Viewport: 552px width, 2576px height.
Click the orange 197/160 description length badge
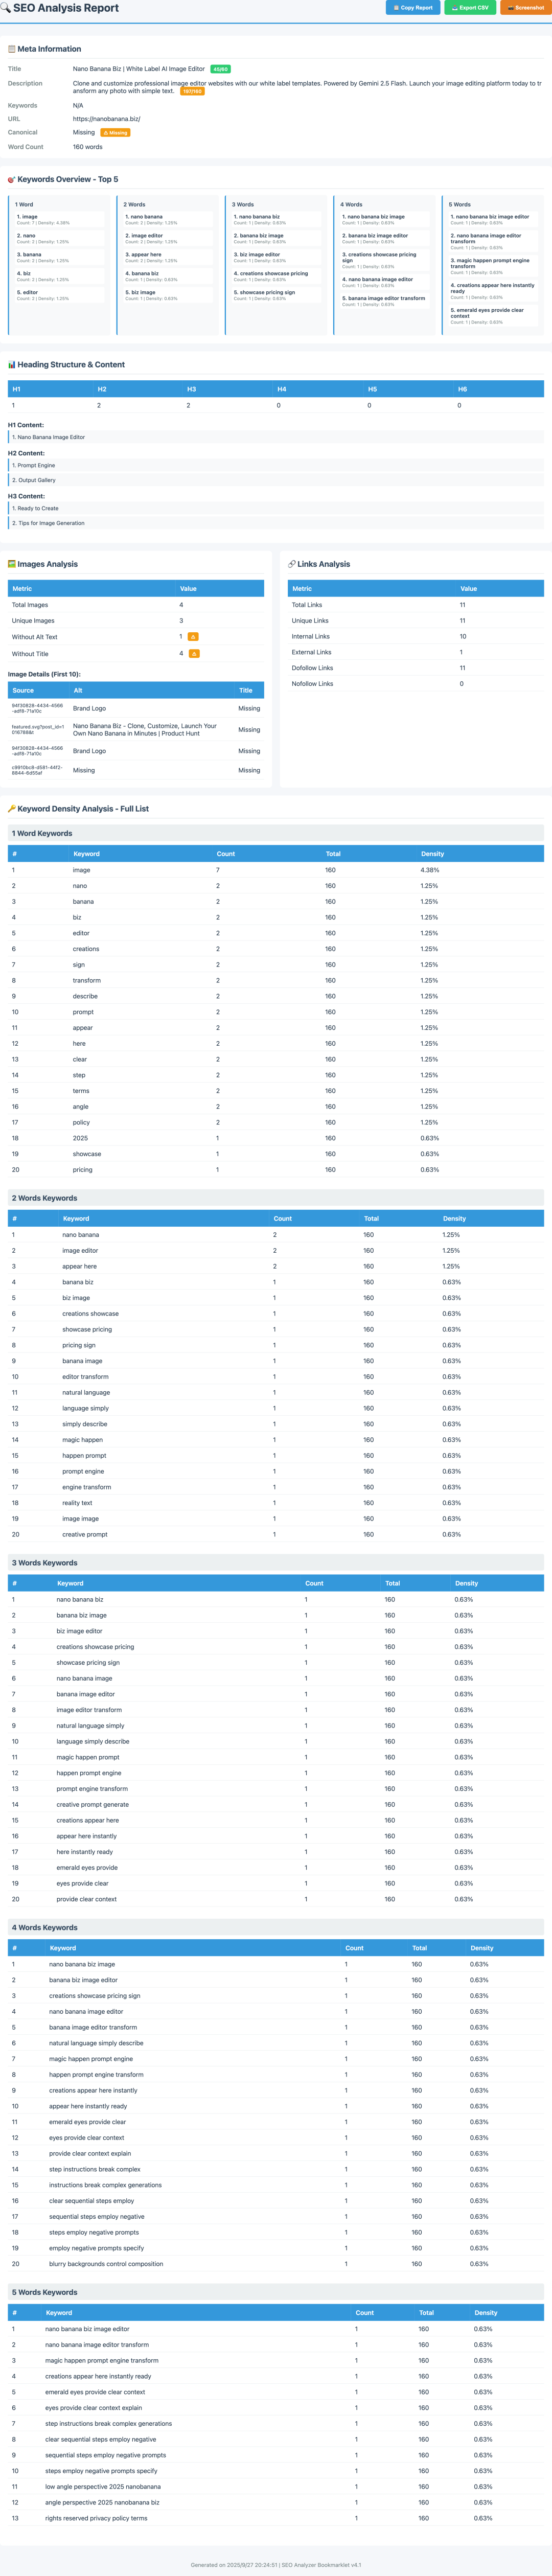click(x=192, y=92)
